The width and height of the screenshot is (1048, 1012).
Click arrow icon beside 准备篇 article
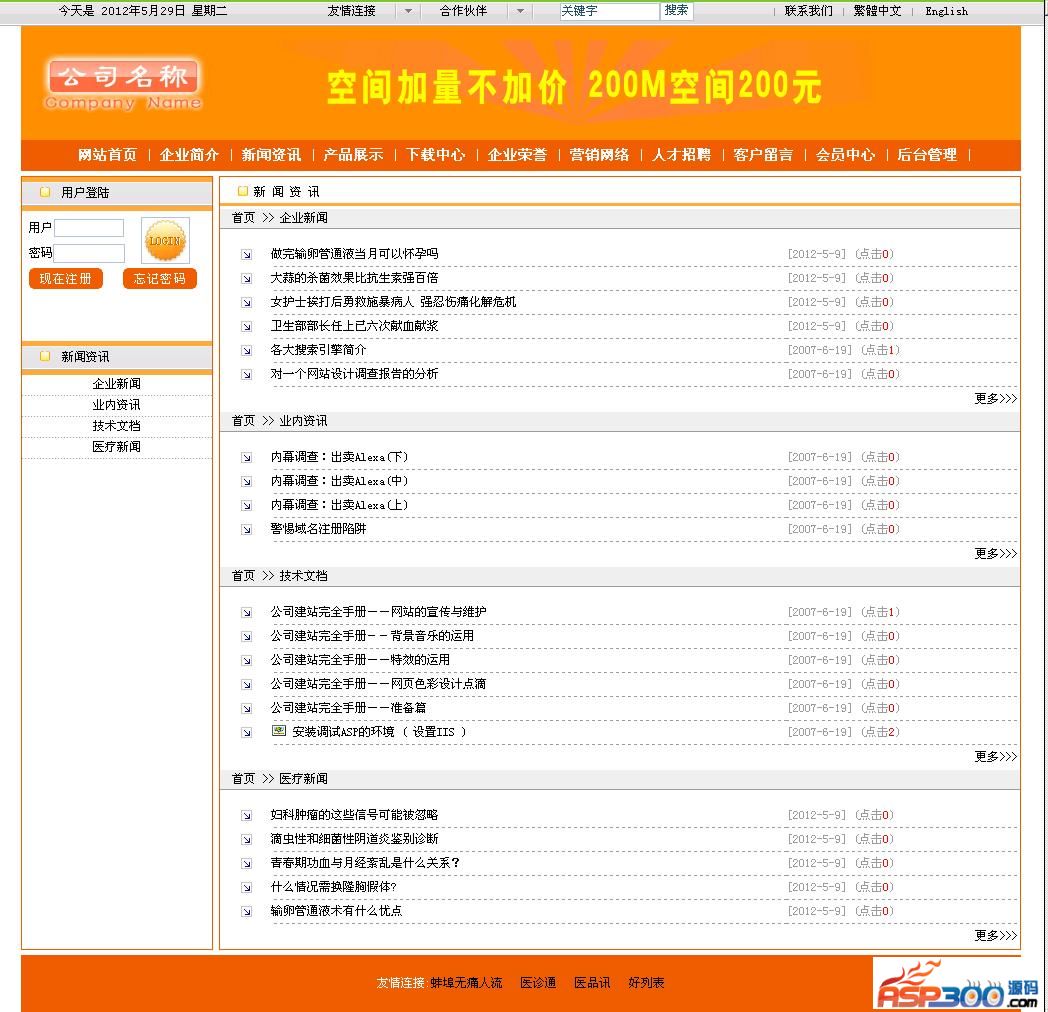coord(247,709)
